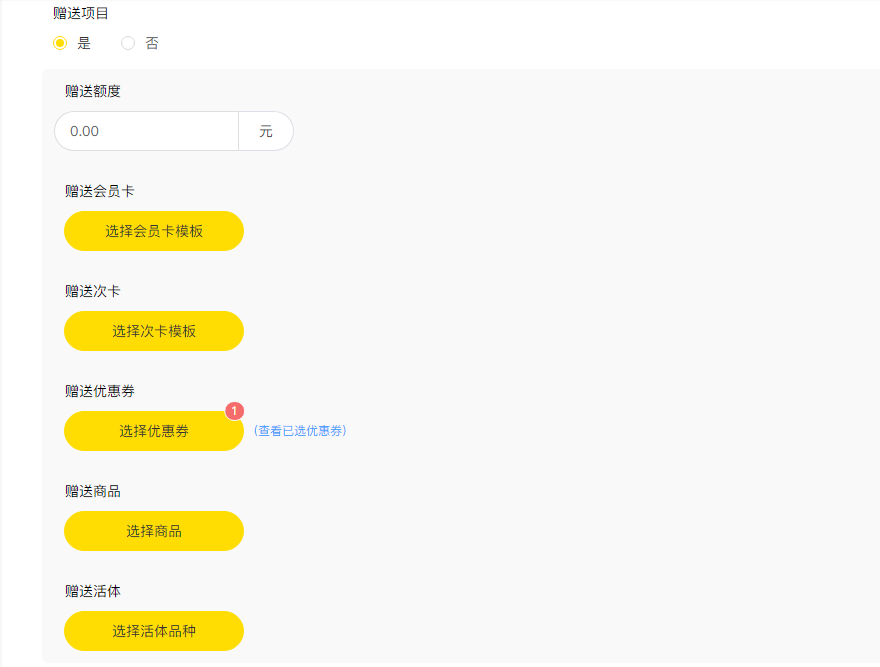Click the 赠送项目 heading text
The height and width of the screenshot is (667, 880).
(x=81, y=13)
